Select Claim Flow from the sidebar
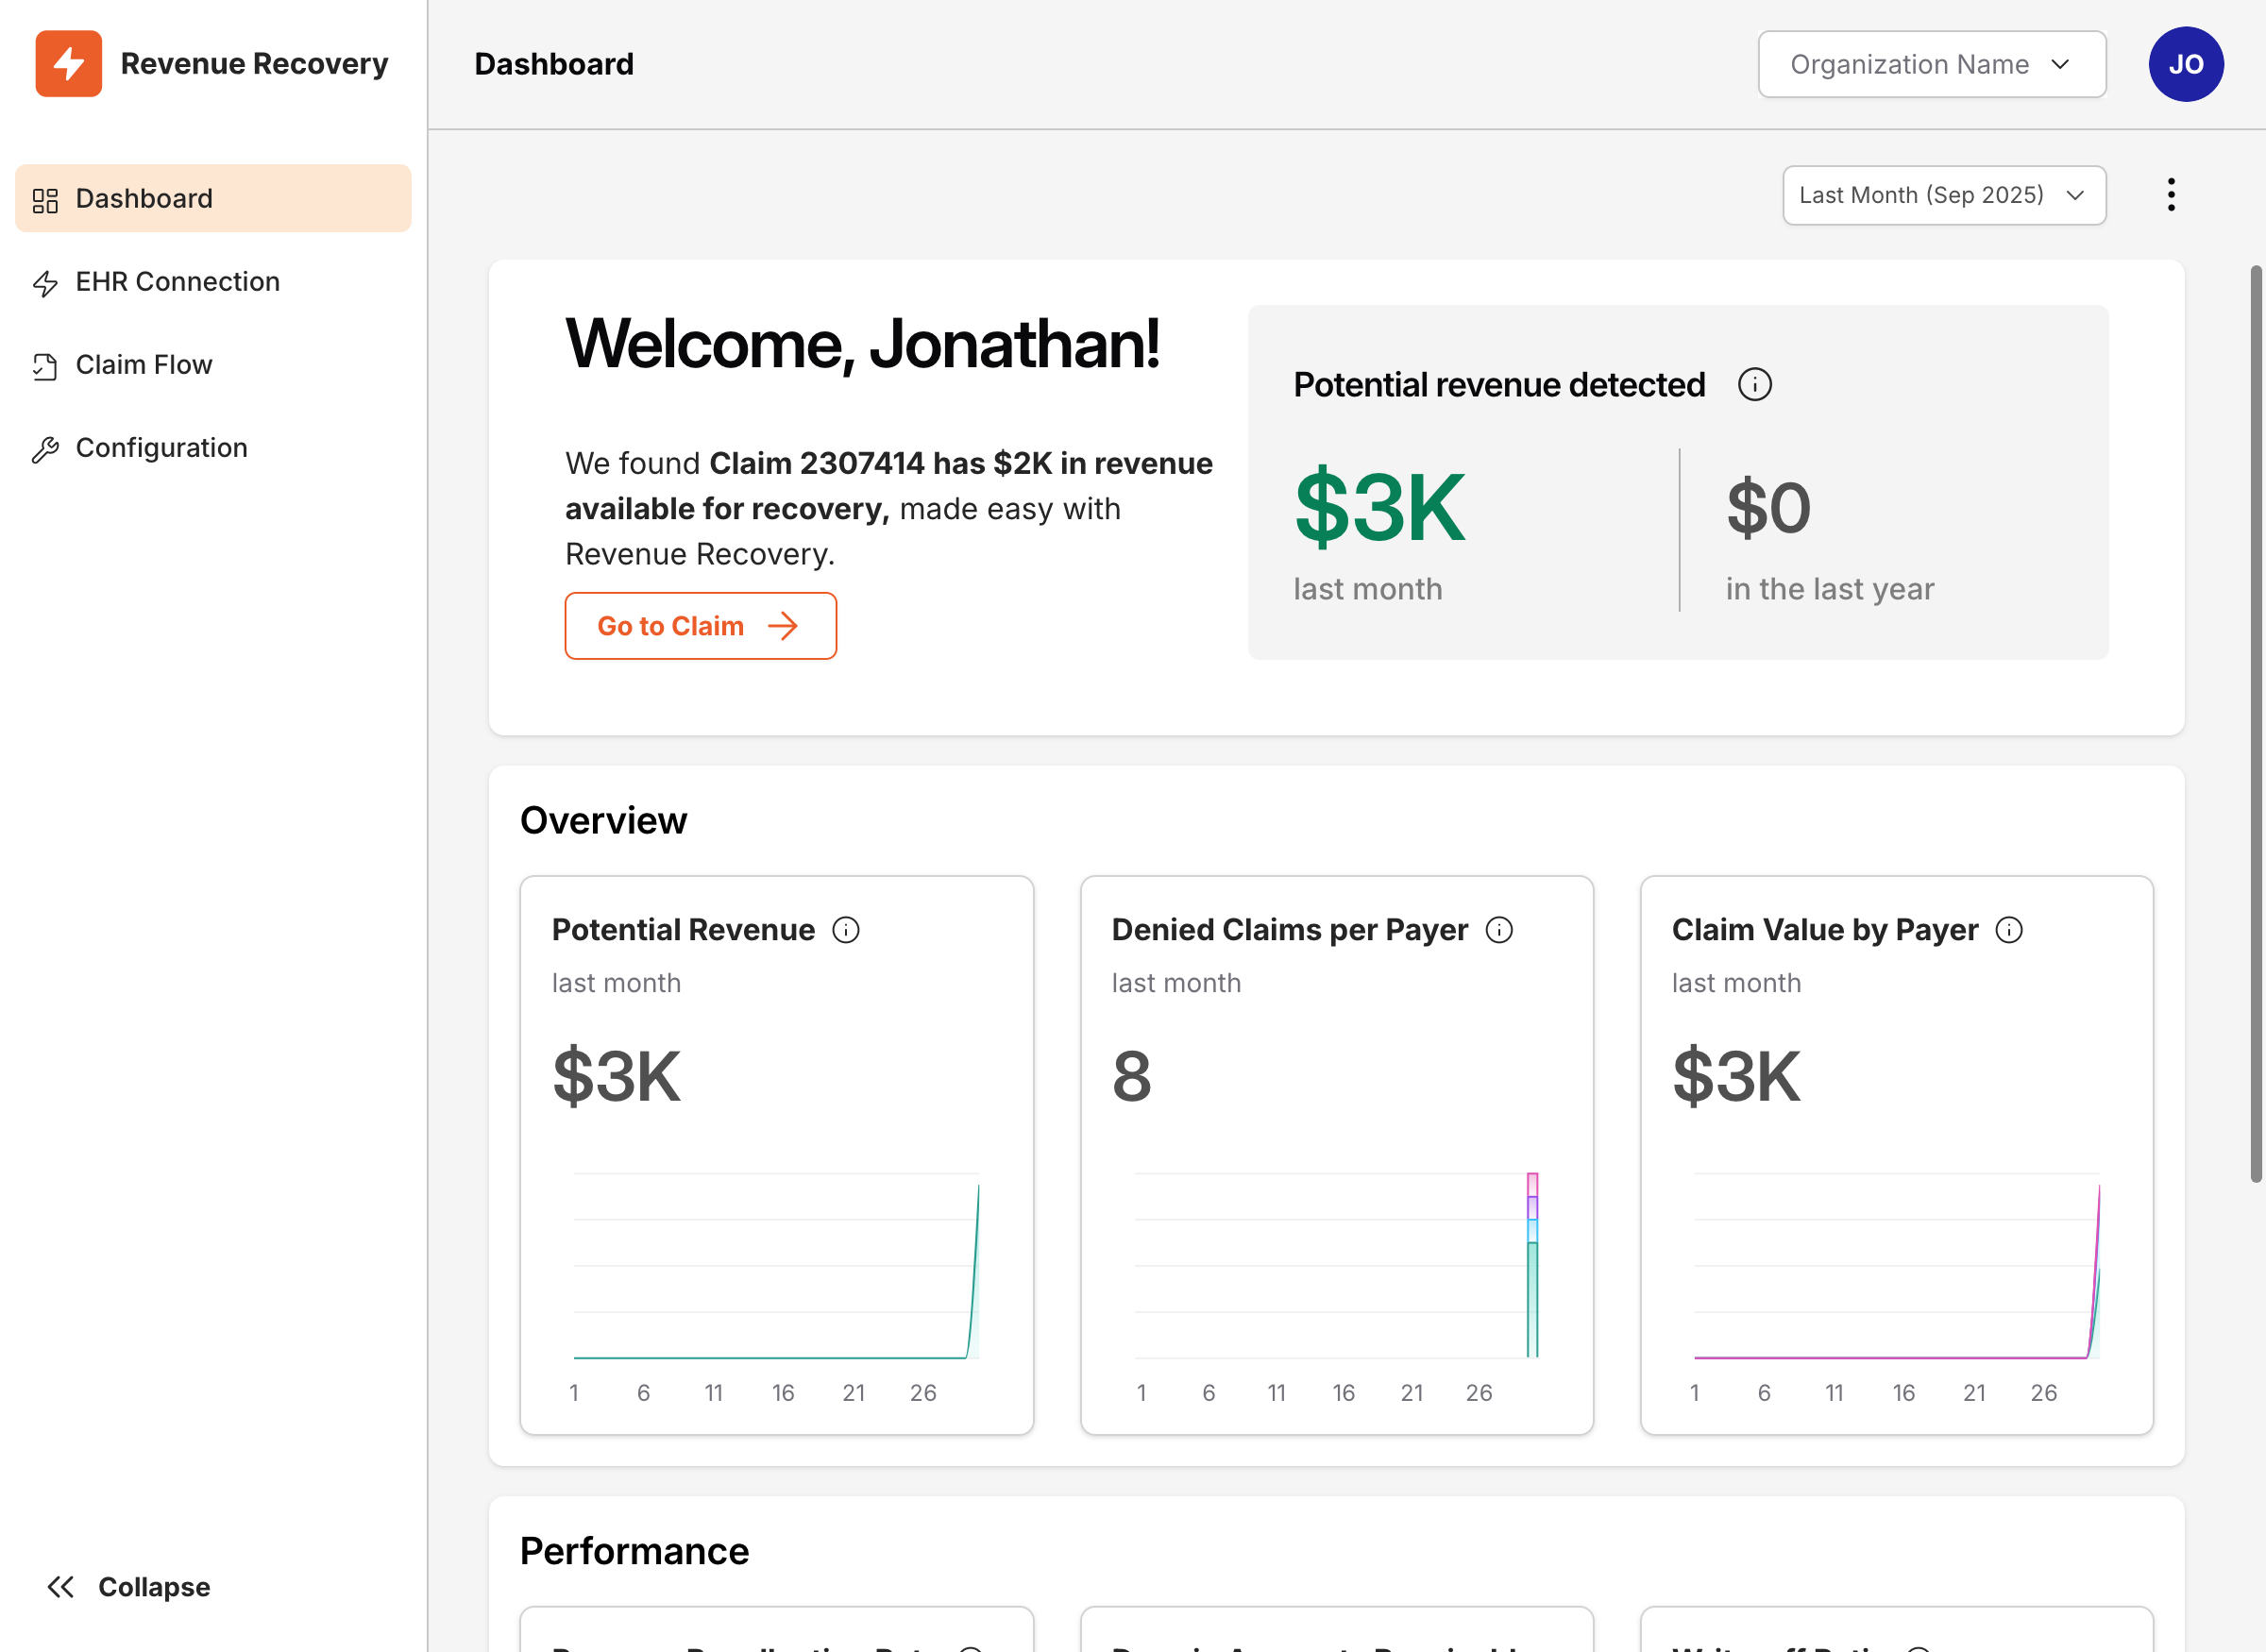The width and height of the screenshot is (2266, 1652). [x=144, y=366]
